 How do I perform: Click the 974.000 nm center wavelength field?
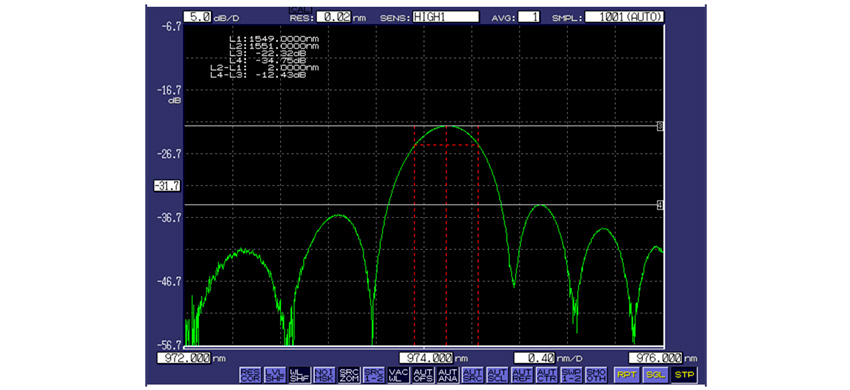pyautogui.click(x=426, y=358)
